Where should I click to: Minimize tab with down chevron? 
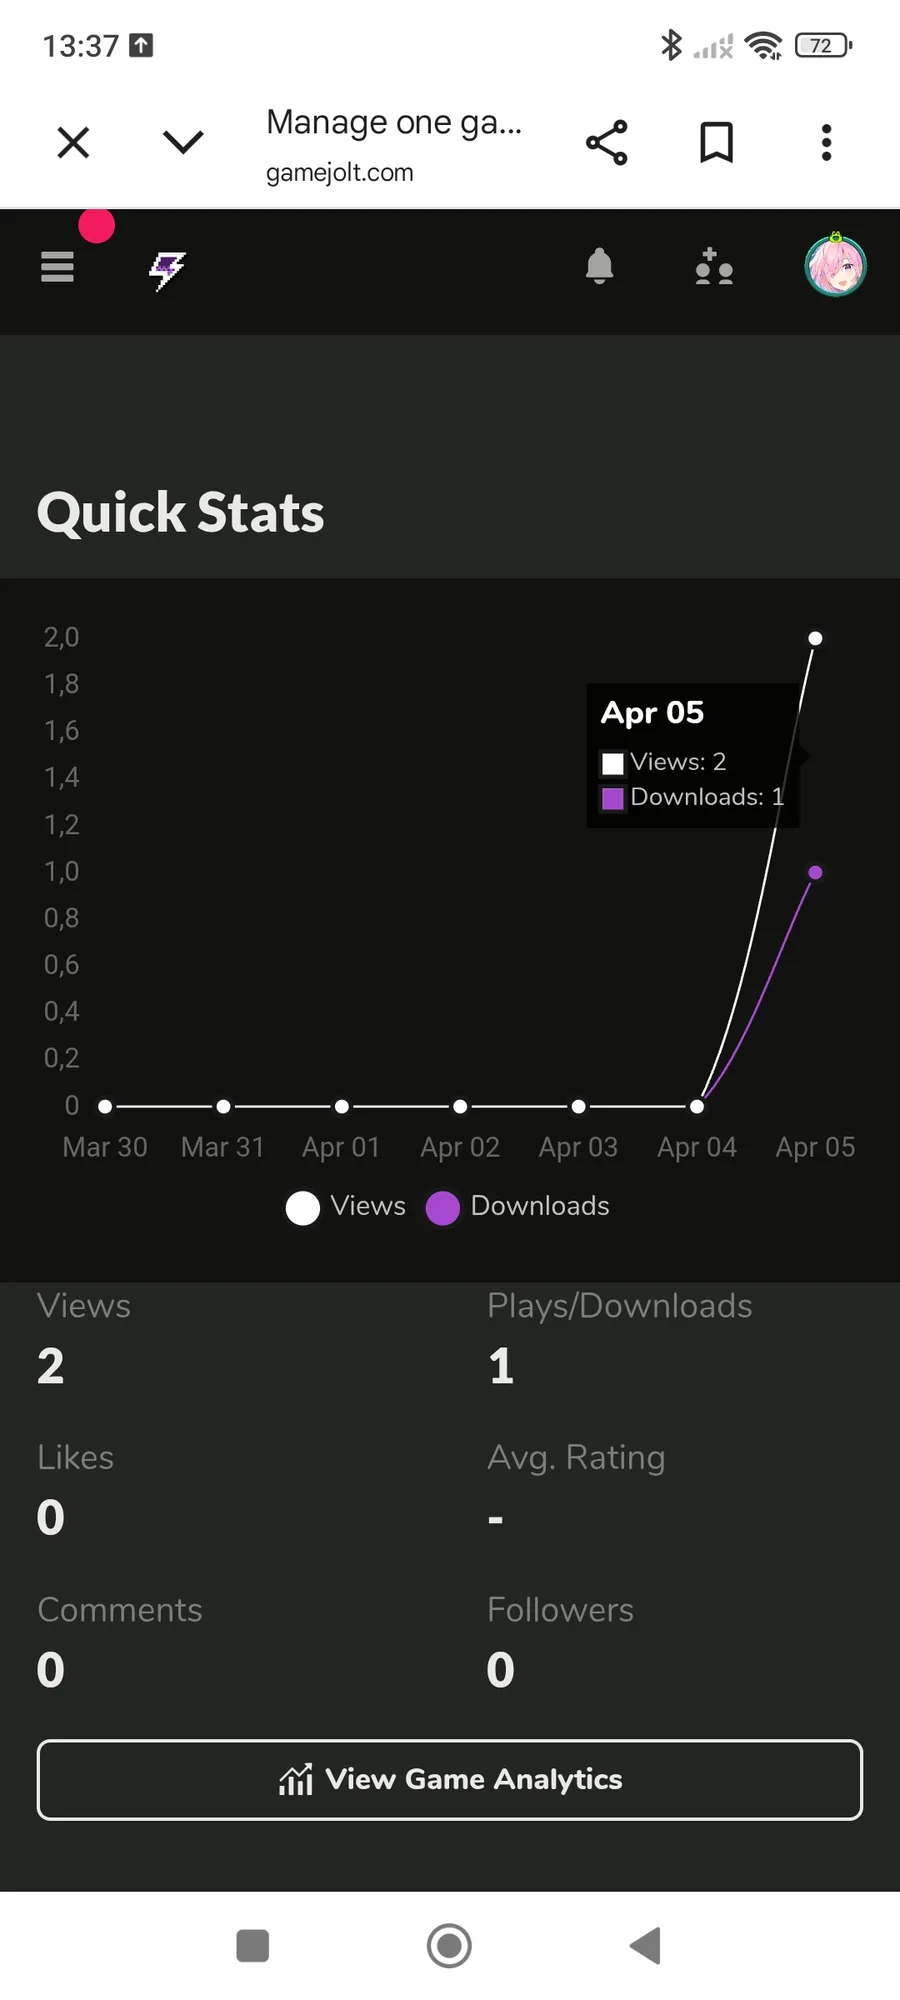point(183,142)
